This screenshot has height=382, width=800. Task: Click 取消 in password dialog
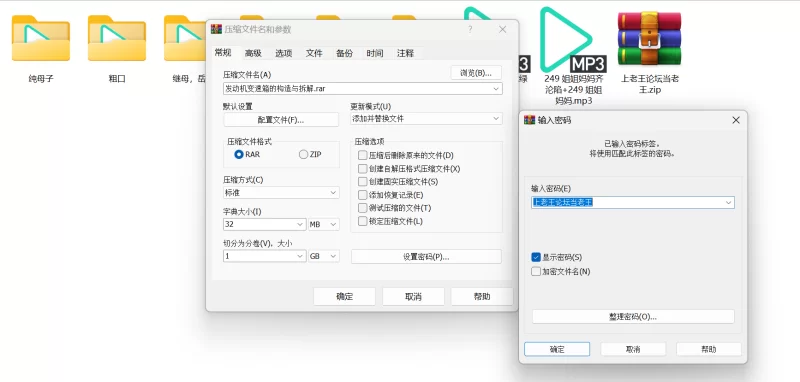(633, 349)
